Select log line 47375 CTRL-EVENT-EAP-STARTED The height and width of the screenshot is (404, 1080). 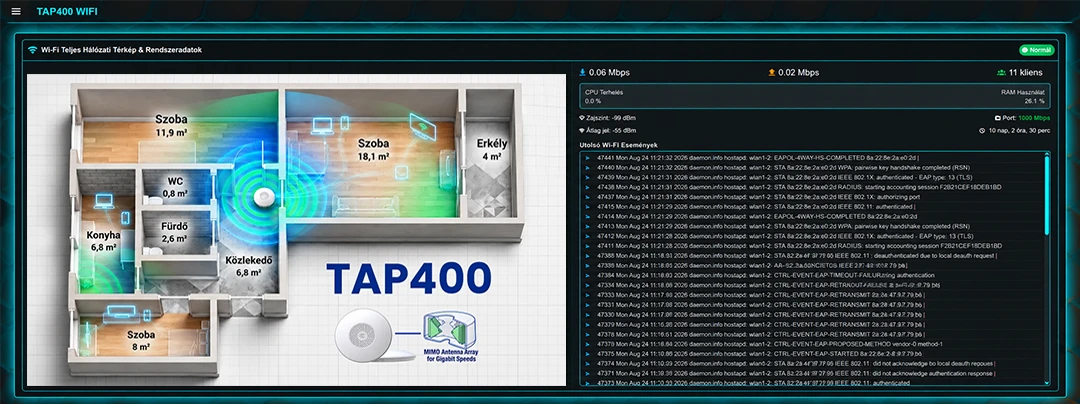(x=761, y=354)
